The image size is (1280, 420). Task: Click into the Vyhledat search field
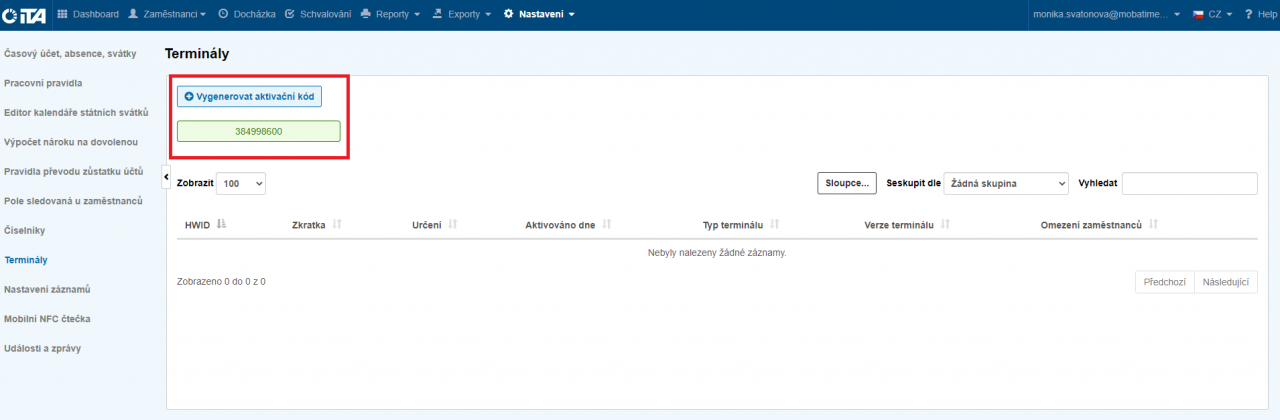click(1189, 184)
